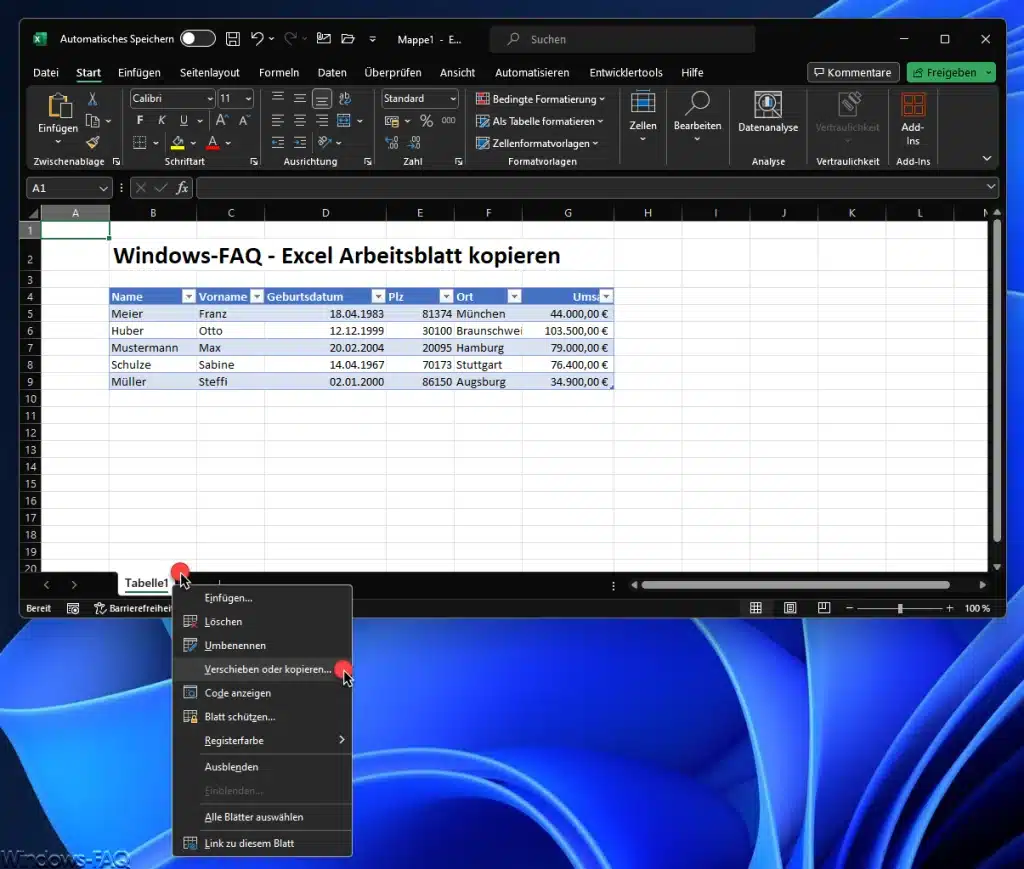Open the Datenanalyse tool
Image resolution: width=1024 pixels, height=869 pixels.
768,113
